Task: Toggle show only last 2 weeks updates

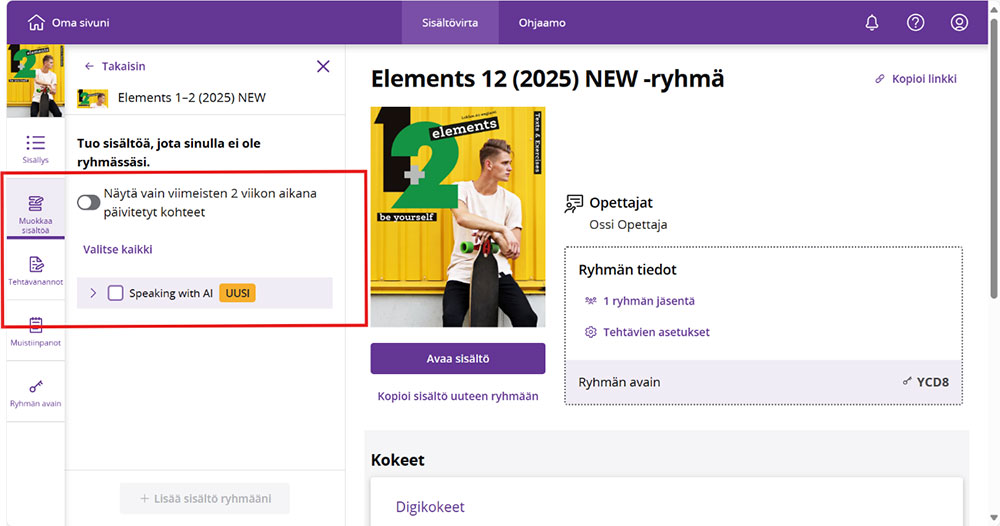Action: 89,202
